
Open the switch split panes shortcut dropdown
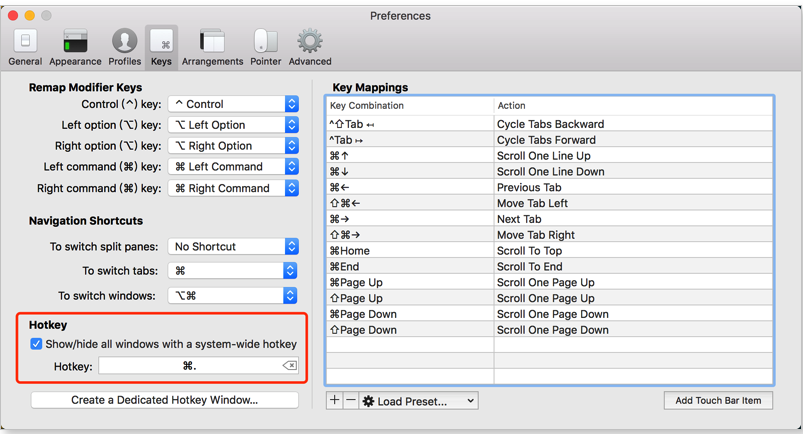234,246
